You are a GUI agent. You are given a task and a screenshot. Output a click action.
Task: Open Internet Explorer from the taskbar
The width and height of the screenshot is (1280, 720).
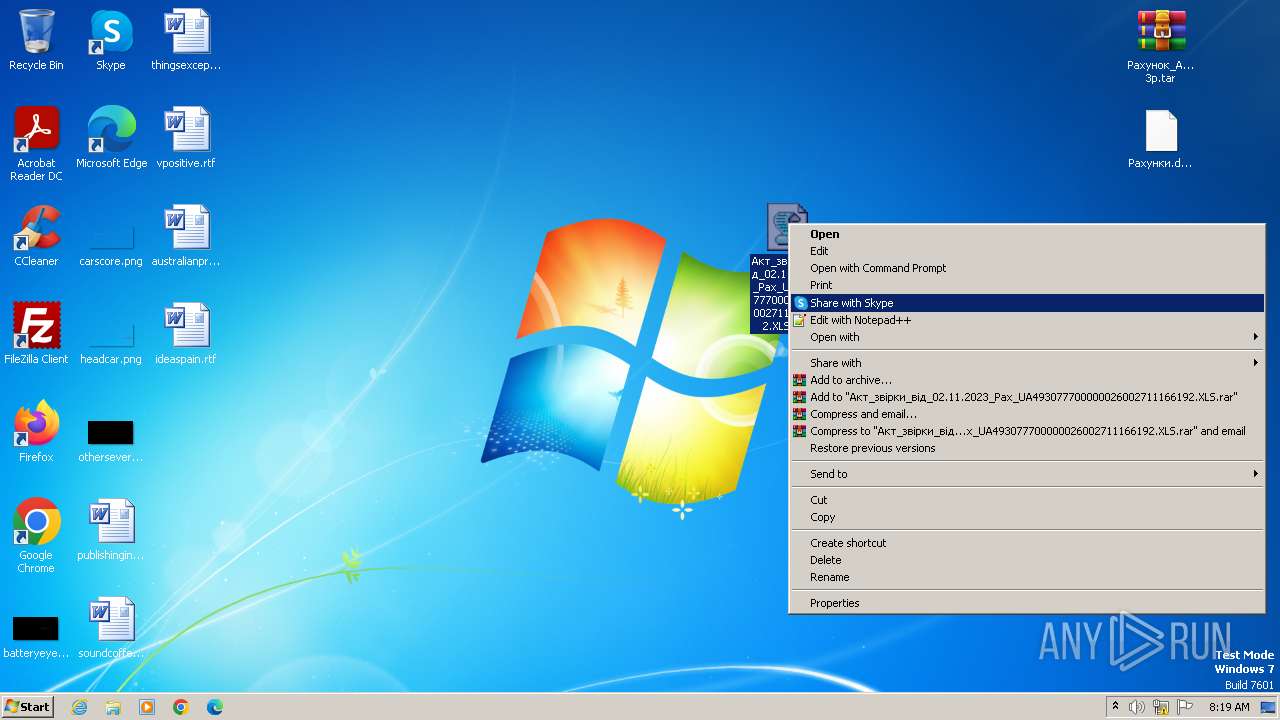tap(79, 707)
